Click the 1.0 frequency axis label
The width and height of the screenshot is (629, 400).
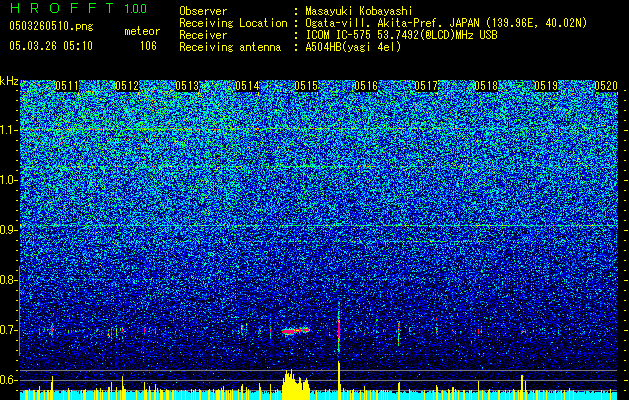pos(8,180)
